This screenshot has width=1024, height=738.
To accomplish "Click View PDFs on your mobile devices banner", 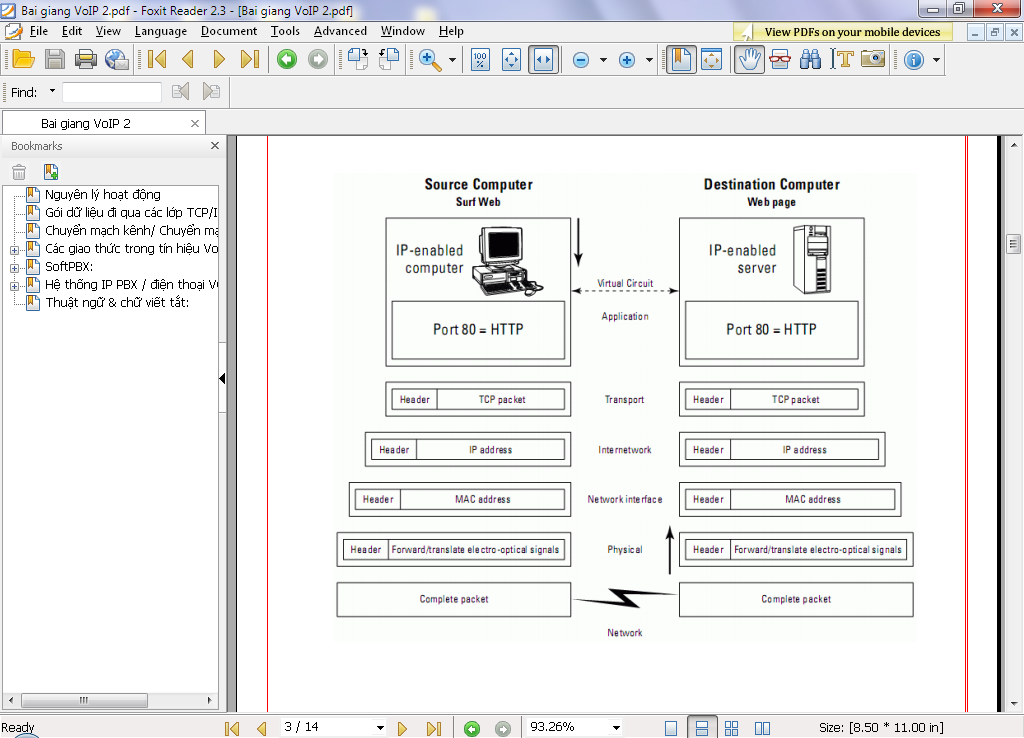I will click(852, 32).
